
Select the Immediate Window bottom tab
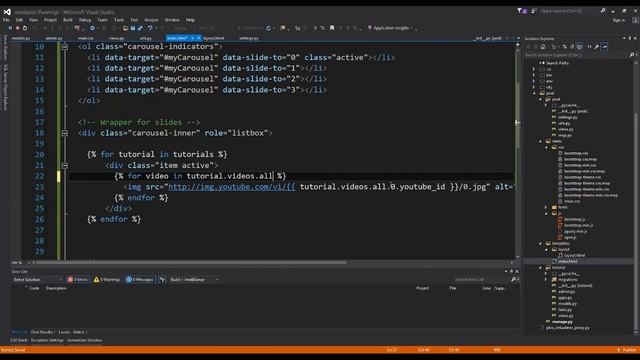84,340
